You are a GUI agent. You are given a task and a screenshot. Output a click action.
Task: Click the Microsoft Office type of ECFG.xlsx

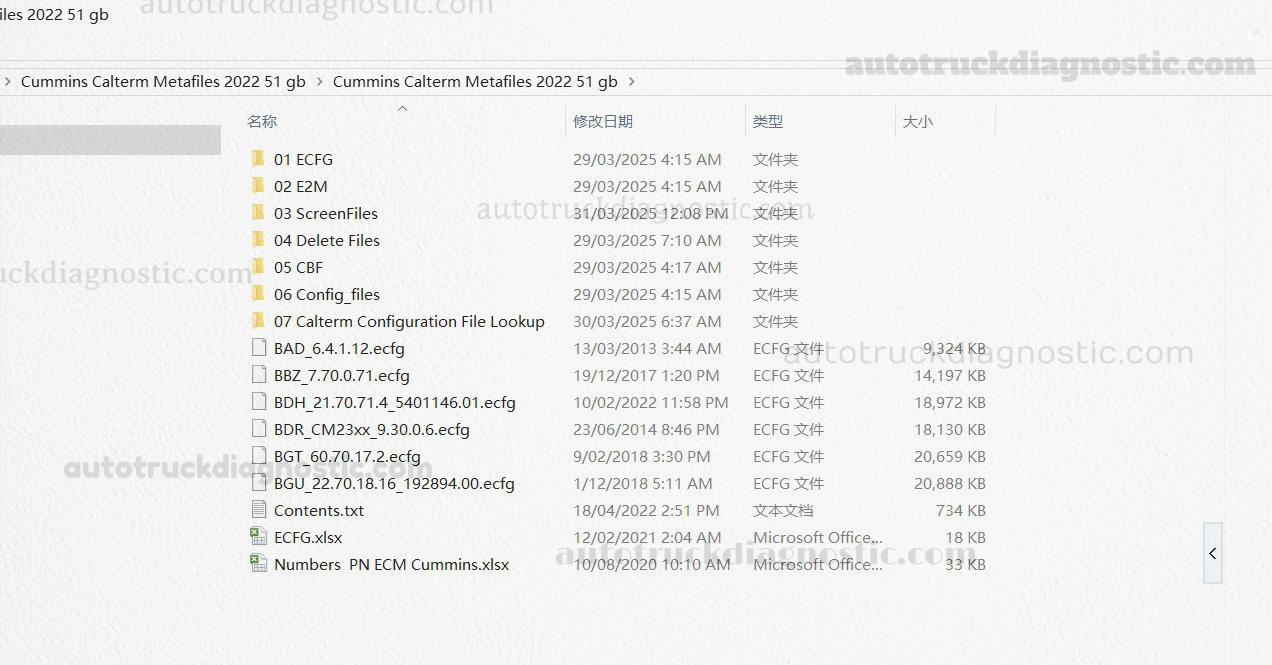click(818, 537)
